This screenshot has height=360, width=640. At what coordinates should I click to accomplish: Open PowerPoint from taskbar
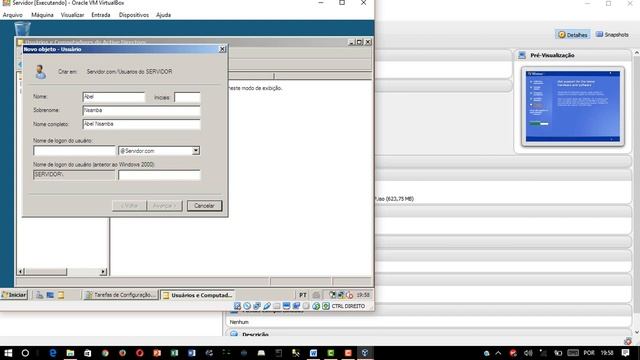click(x=157, y=353)
